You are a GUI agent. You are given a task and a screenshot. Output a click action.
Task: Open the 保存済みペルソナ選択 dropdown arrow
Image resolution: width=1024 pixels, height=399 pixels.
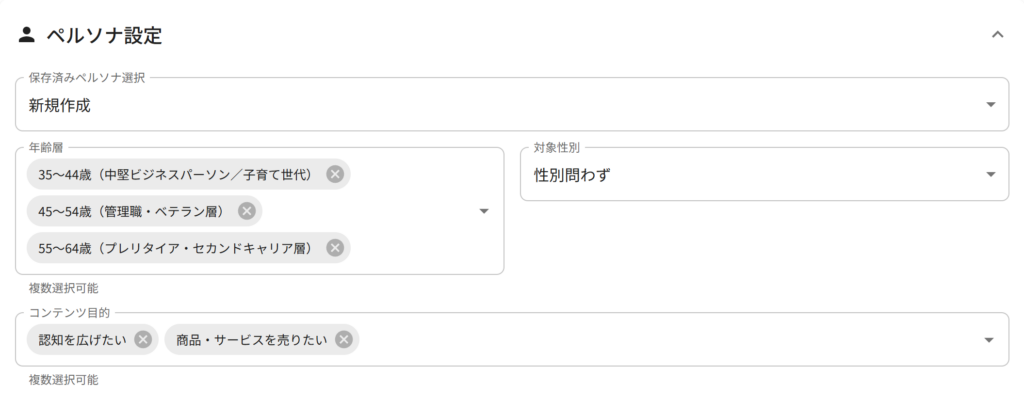click(991, 104)
